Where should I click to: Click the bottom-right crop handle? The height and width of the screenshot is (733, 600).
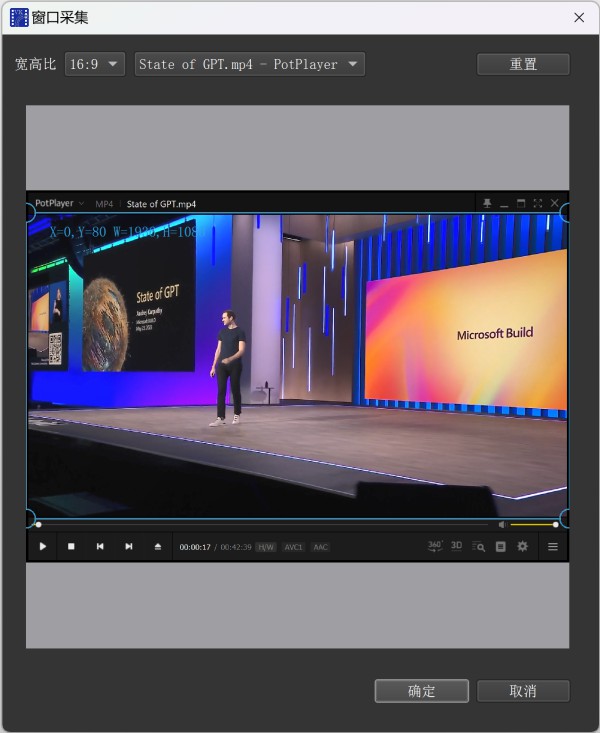pyautogui.click(x=565, y=519)
